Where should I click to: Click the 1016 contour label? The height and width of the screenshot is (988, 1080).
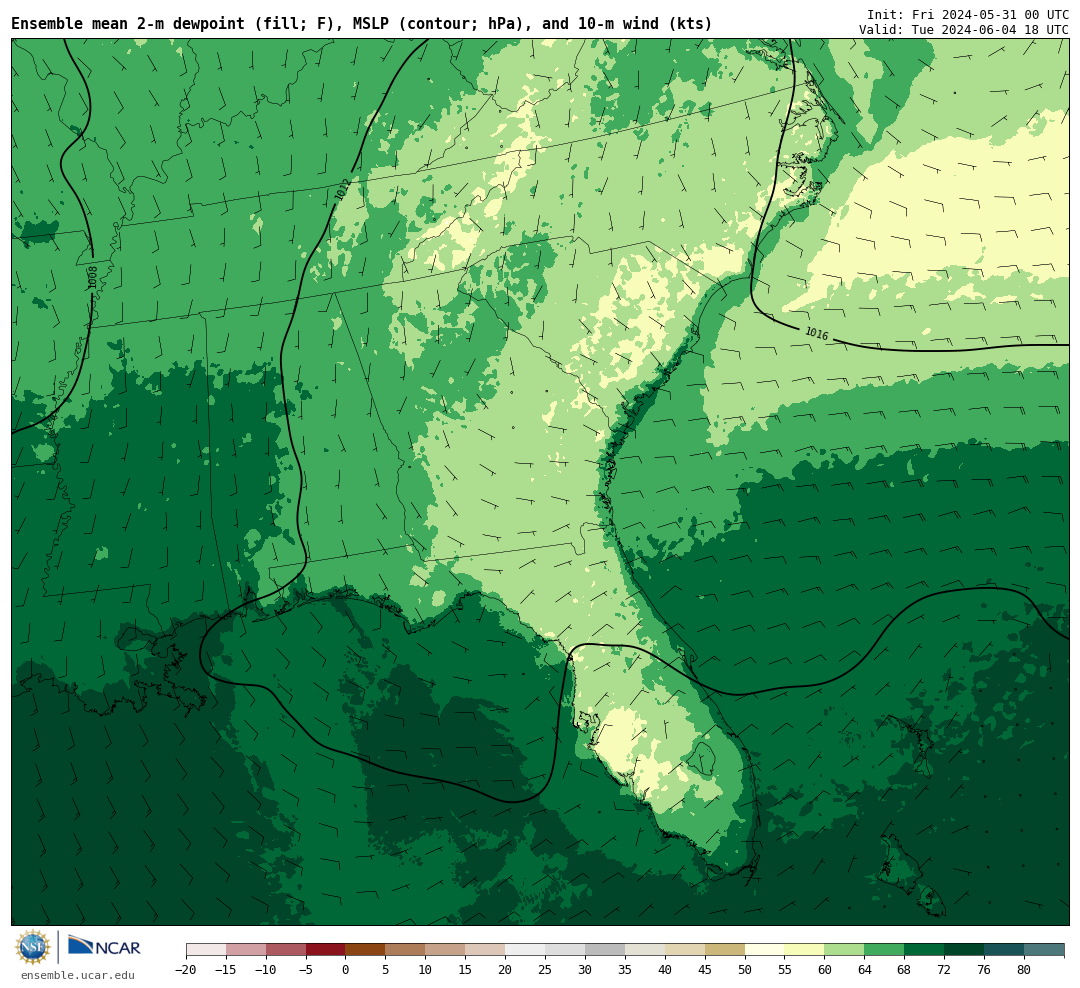pyautogui.click(x=816, y=333)
